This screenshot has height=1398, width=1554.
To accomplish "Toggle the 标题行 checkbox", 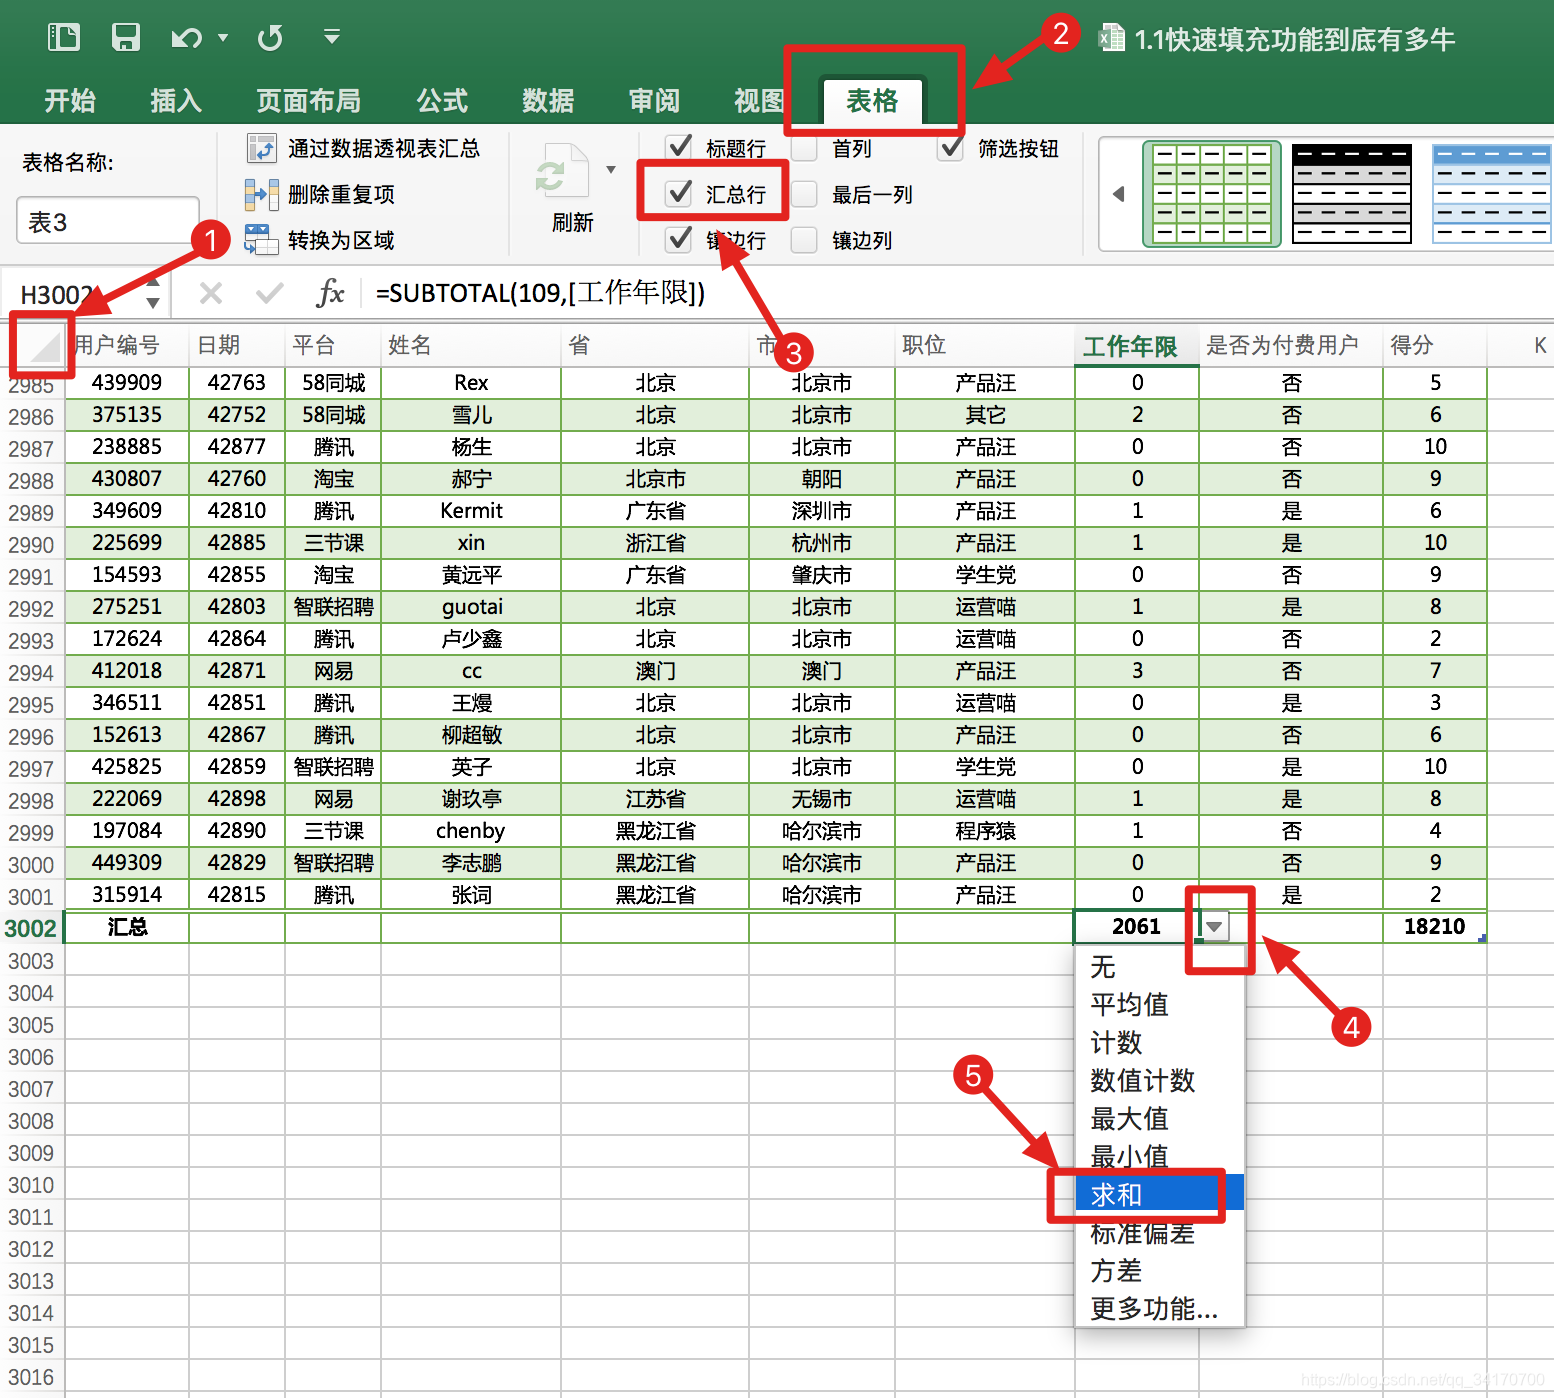I will point(680,147).
